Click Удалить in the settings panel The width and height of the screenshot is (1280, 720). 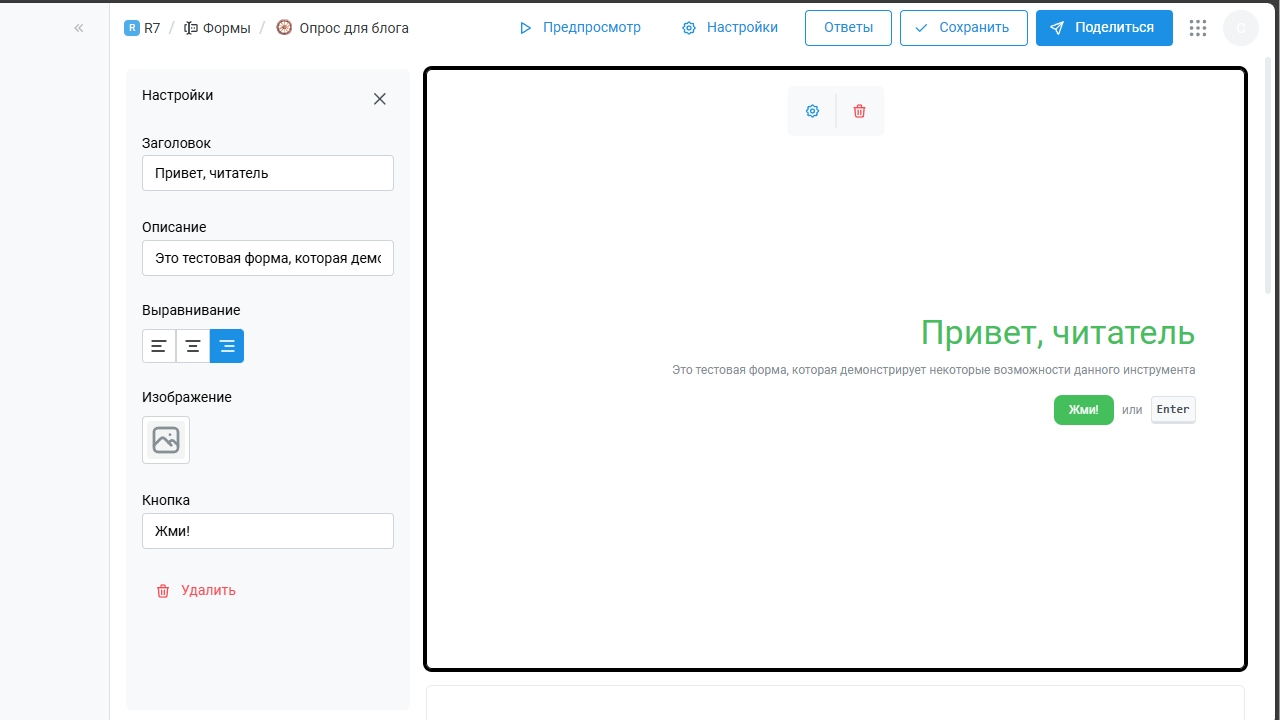pos(196,591)
